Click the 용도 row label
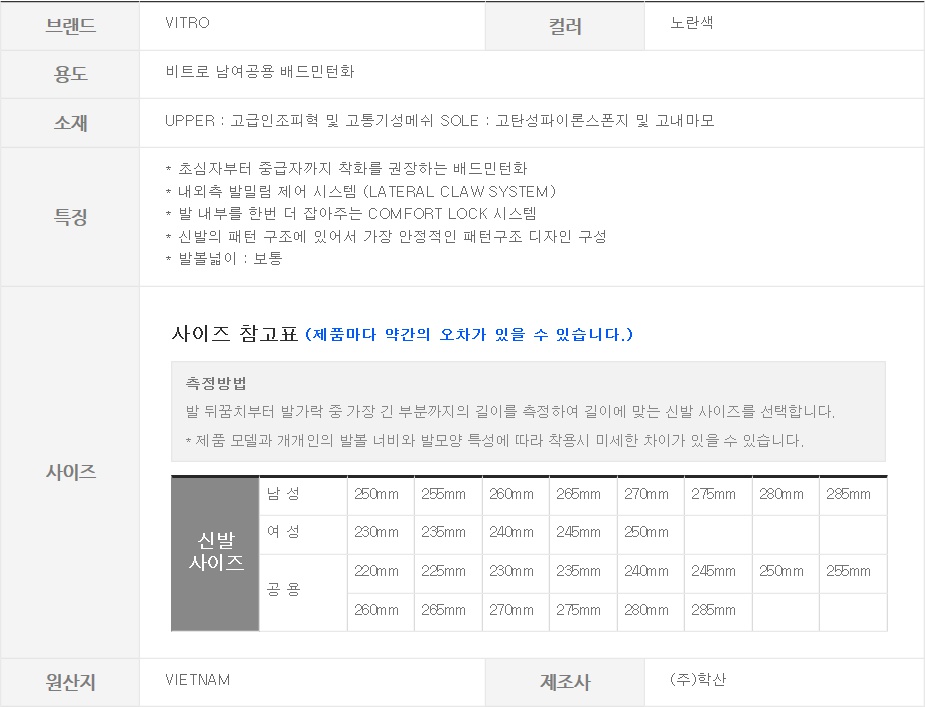 (70, 74)
